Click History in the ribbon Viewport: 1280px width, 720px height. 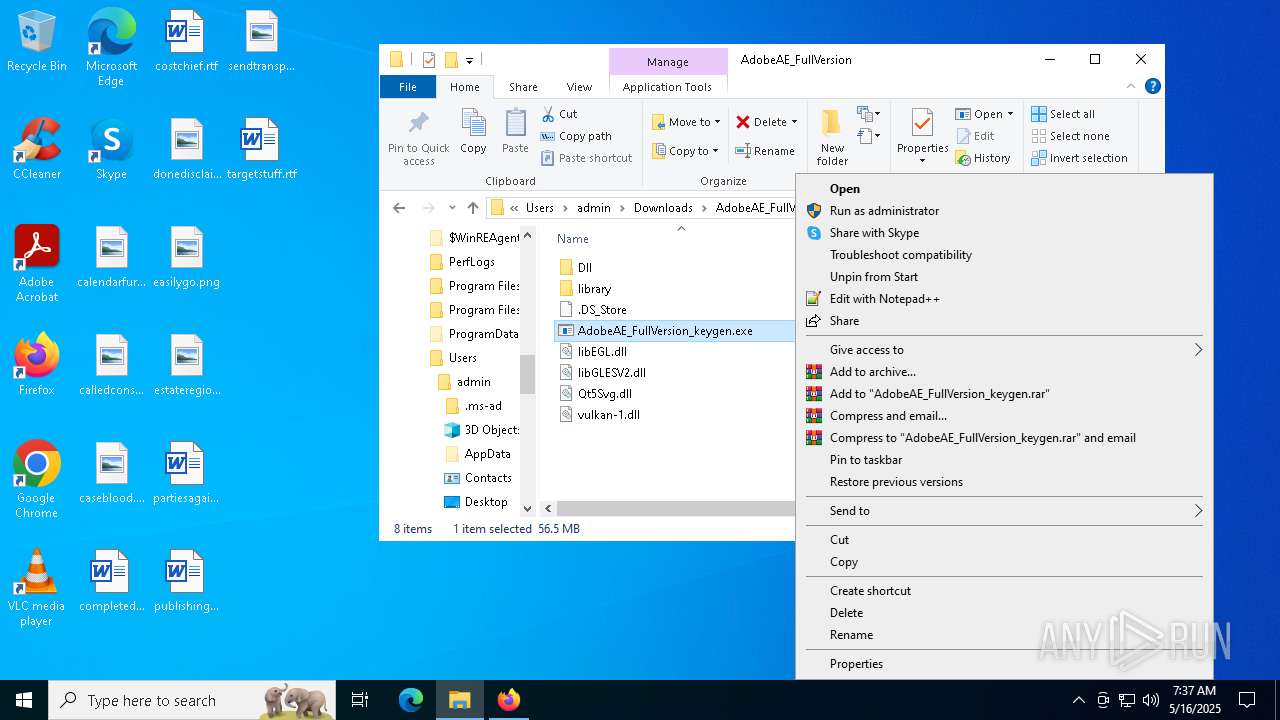983,158
